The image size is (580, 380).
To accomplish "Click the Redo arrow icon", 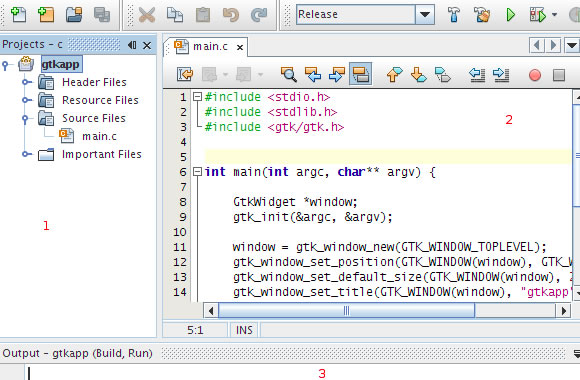I will pos(259,15).
